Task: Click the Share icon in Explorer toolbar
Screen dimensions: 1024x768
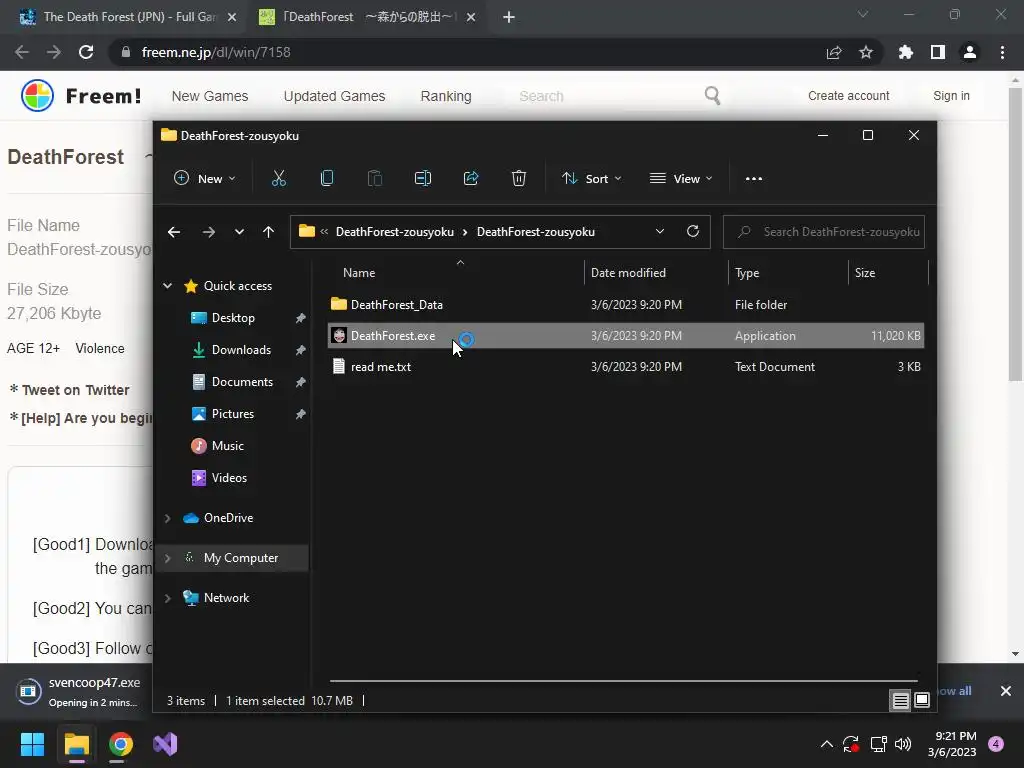Action: pyautogui.click(x=471, y=178)
